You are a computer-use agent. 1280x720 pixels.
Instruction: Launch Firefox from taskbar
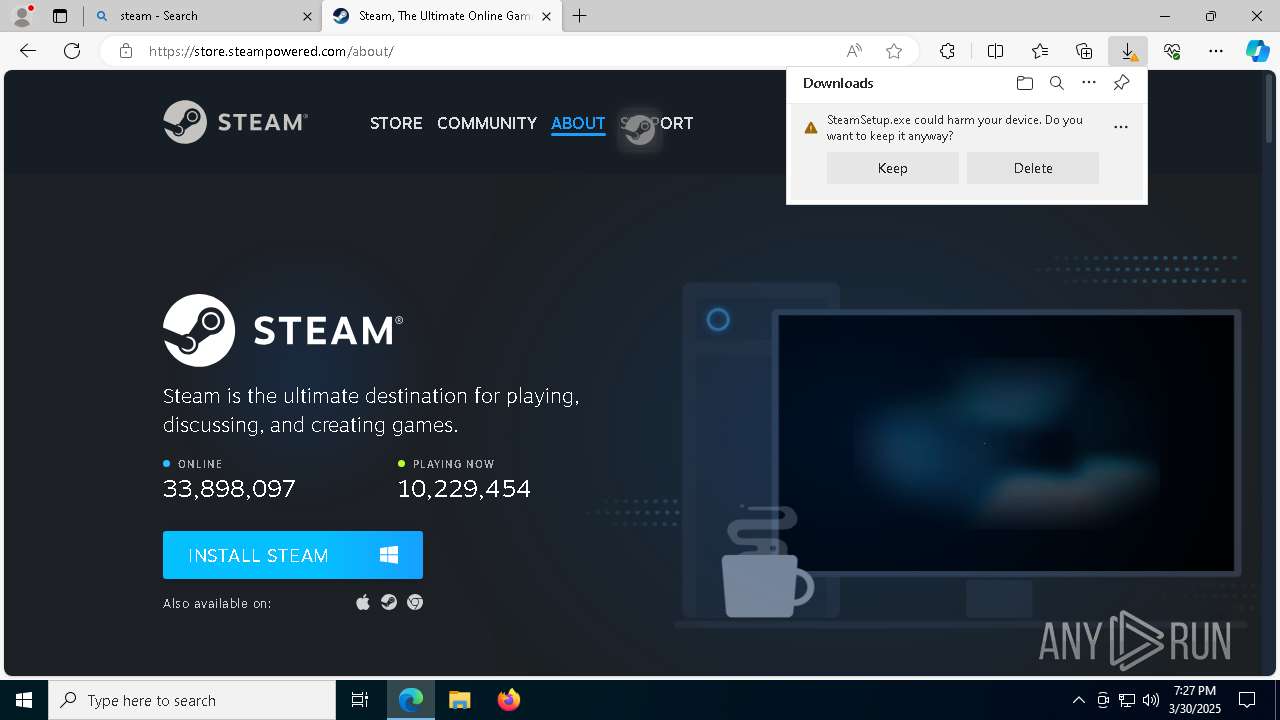click(x=508, y=700)
